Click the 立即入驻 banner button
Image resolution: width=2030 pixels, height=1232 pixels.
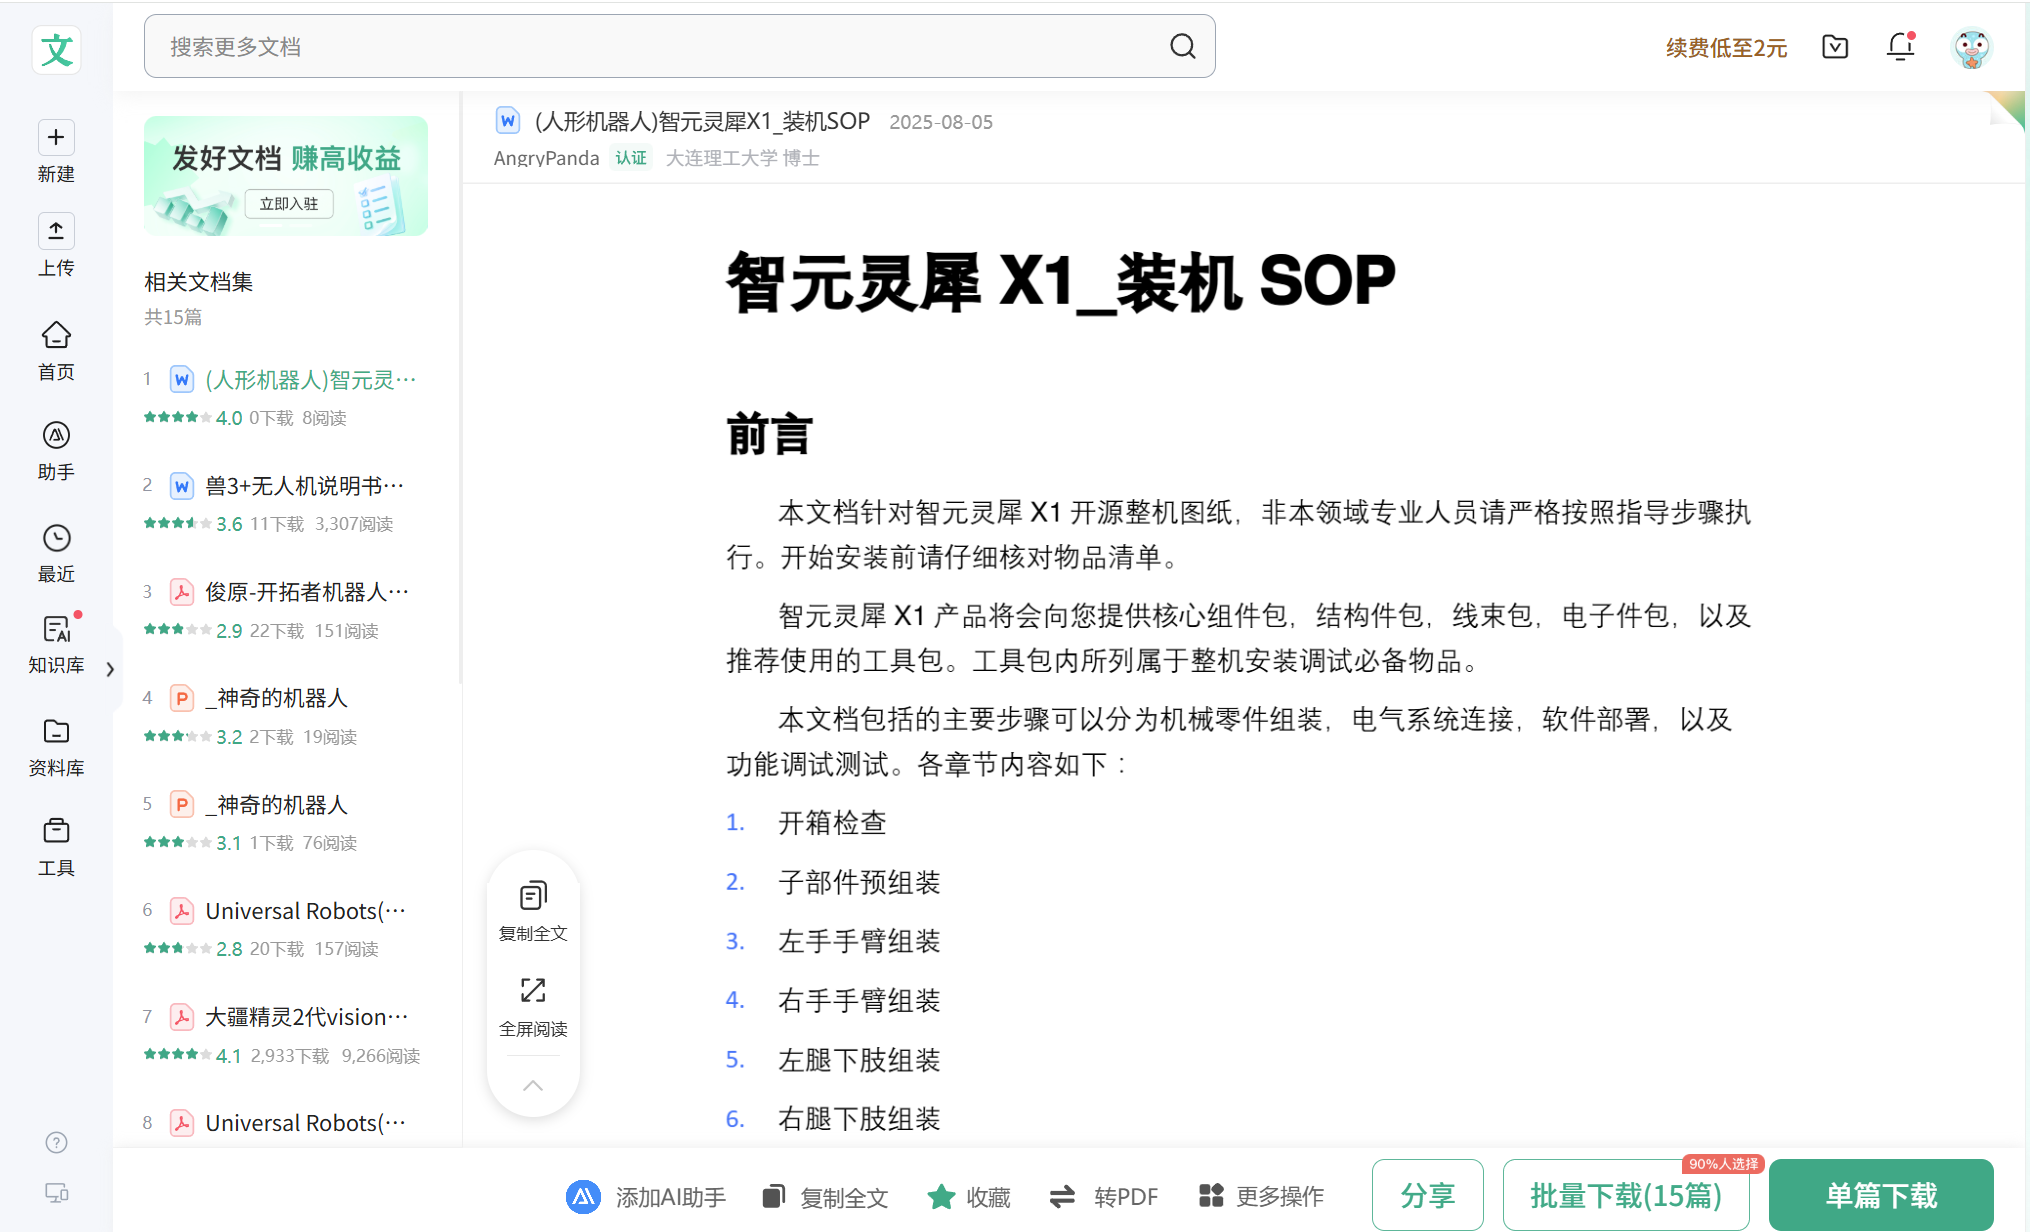coord(288,204)
